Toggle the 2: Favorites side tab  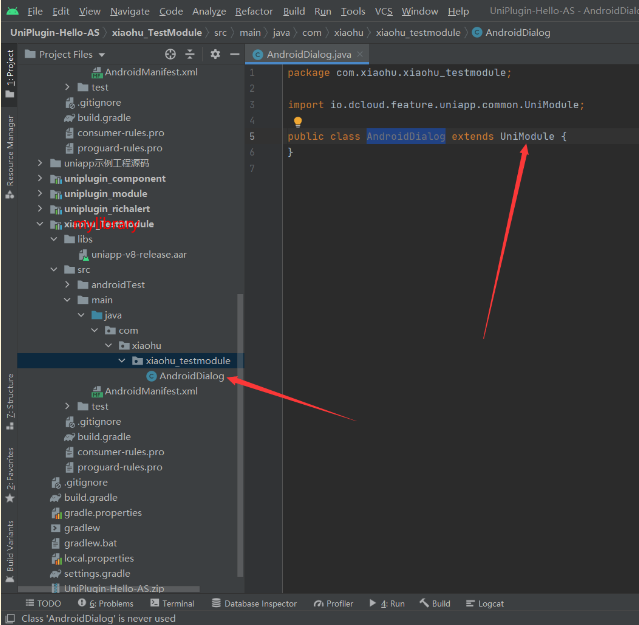coord(10,475)
